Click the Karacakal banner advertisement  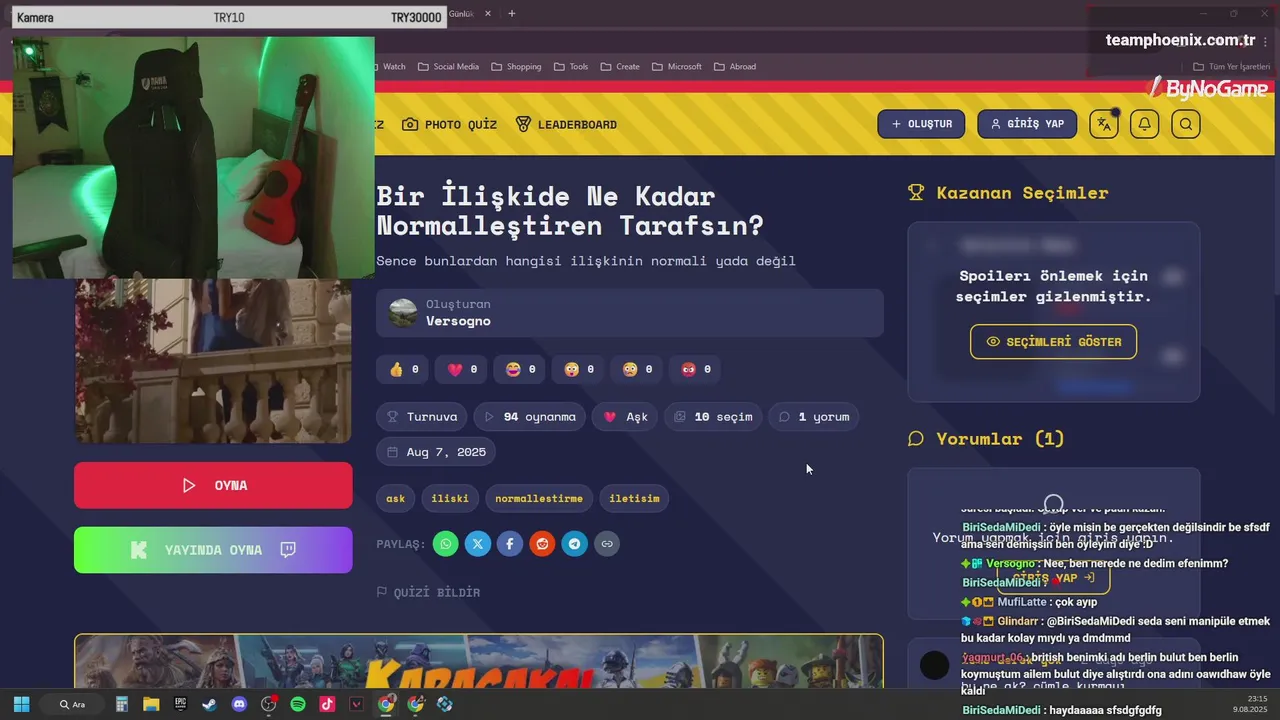[479, 662]
